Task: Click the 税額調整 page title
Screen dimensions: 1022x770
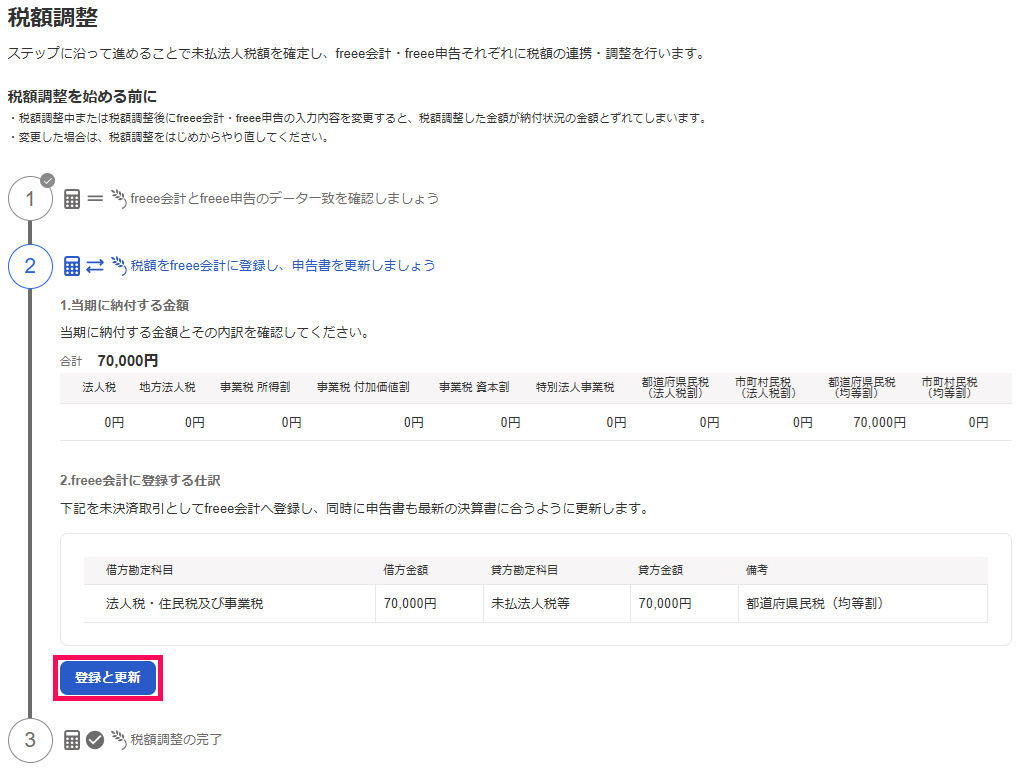Action: tap(53, 18)
